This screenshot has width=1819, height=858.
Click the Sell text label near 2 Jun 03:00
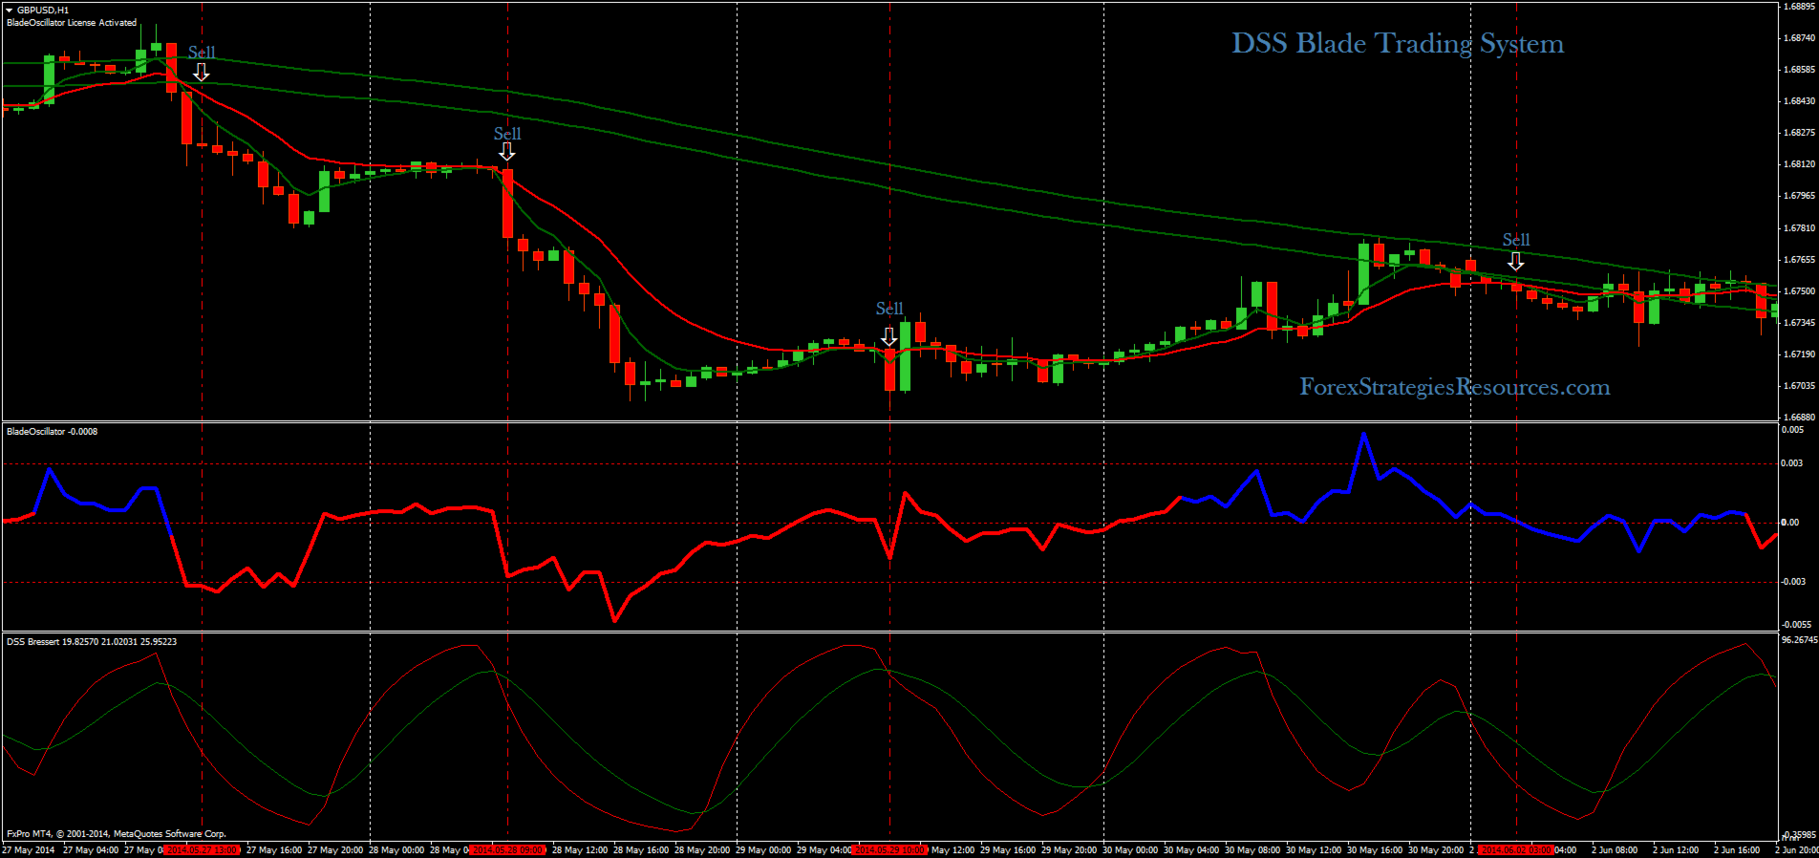[1516, 240]
